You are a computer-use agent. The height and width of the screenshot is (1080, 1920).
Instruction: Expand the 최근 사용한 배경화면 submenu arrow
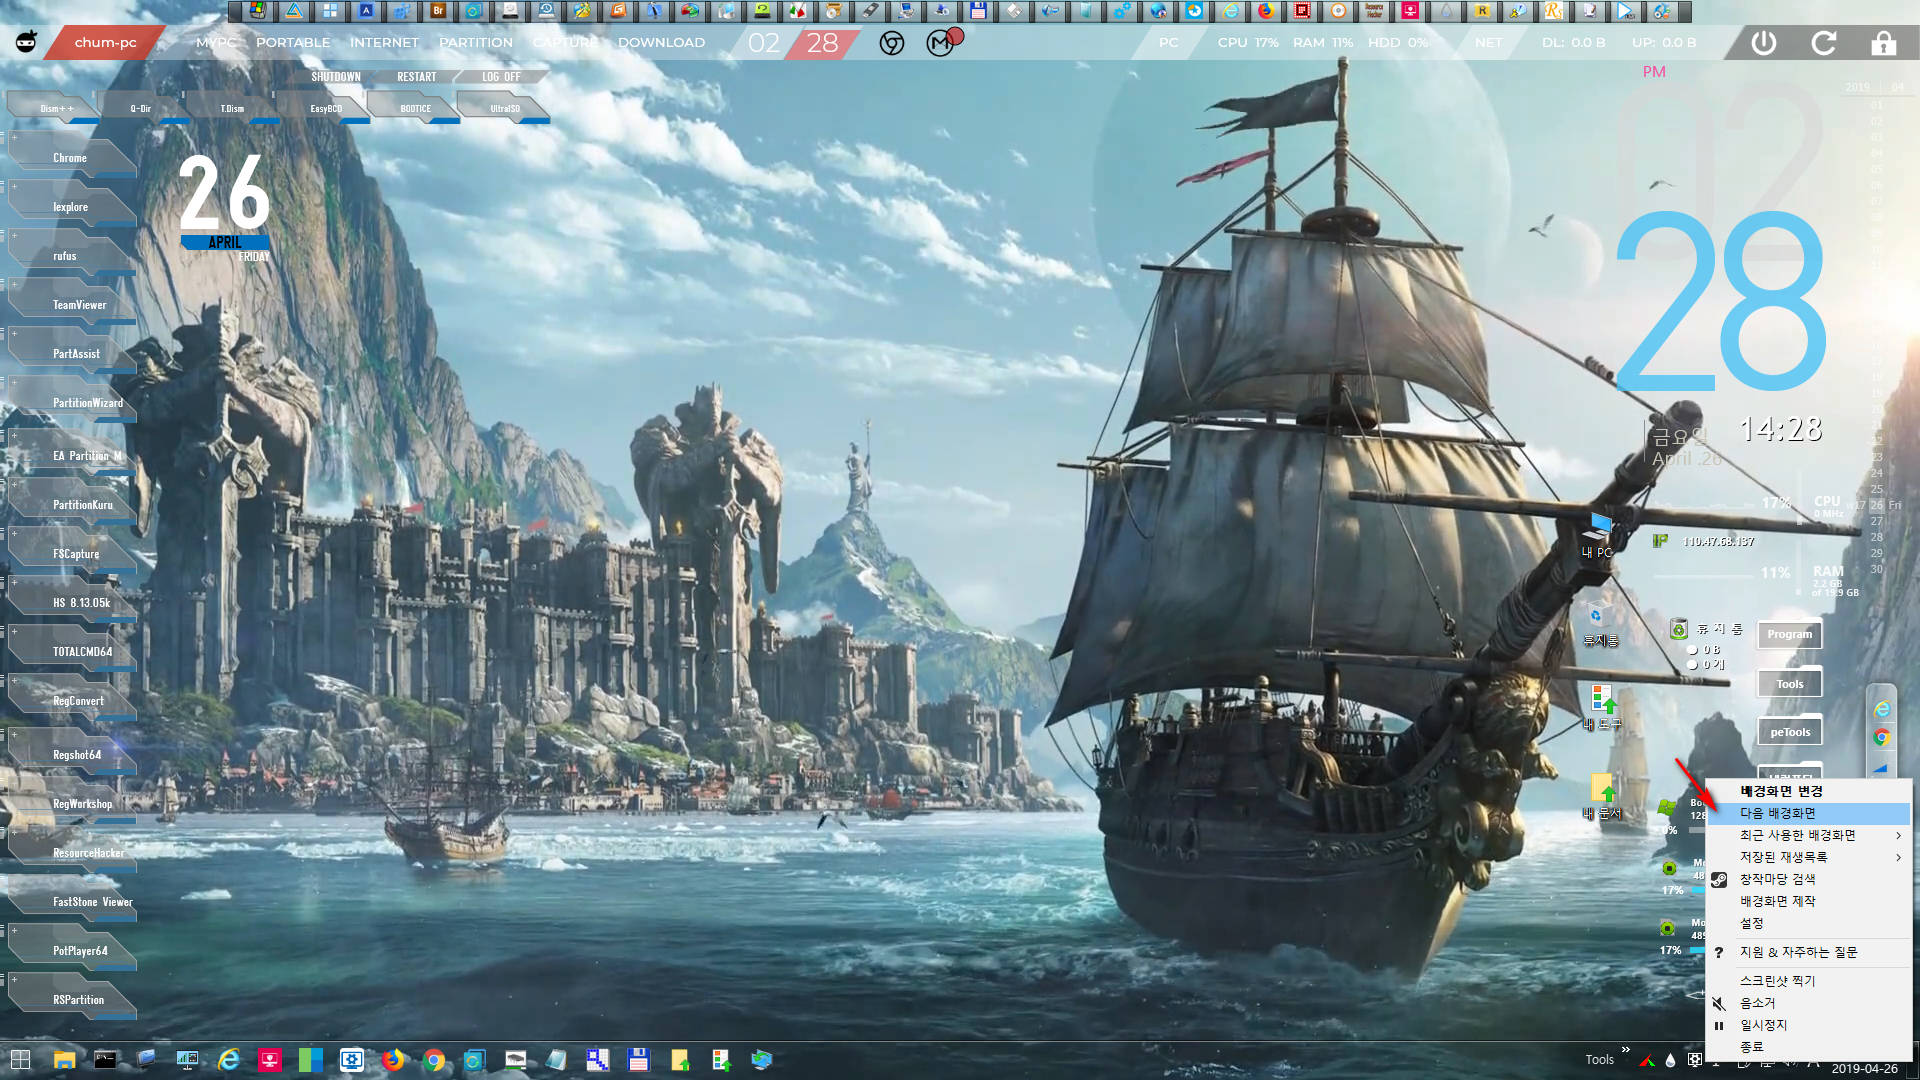tap(1898, 835)
